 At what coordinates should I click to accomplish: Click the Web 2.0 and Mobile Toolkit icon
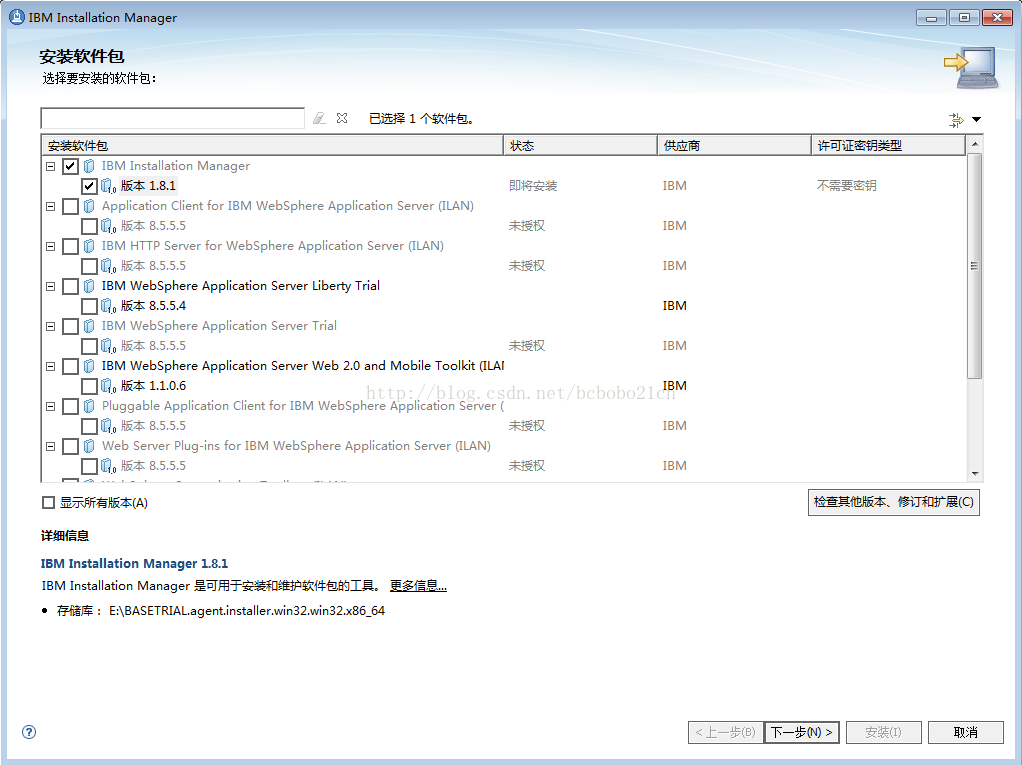pos(89,366)
